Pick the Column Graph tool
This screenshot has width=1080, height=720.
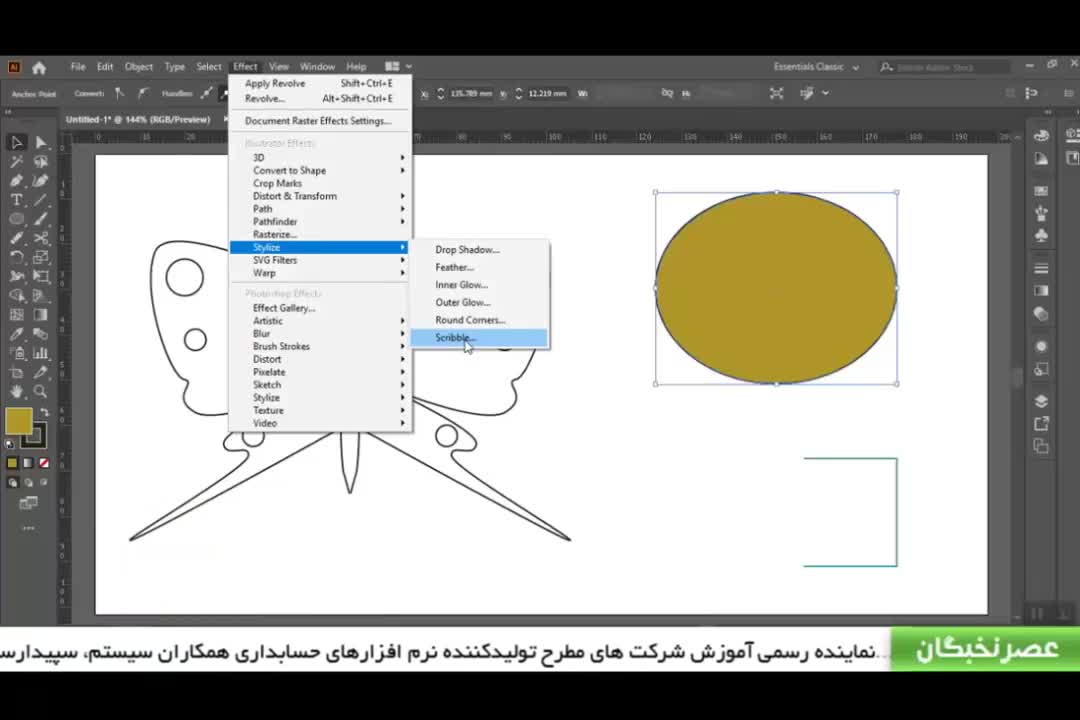pos(41,353)
